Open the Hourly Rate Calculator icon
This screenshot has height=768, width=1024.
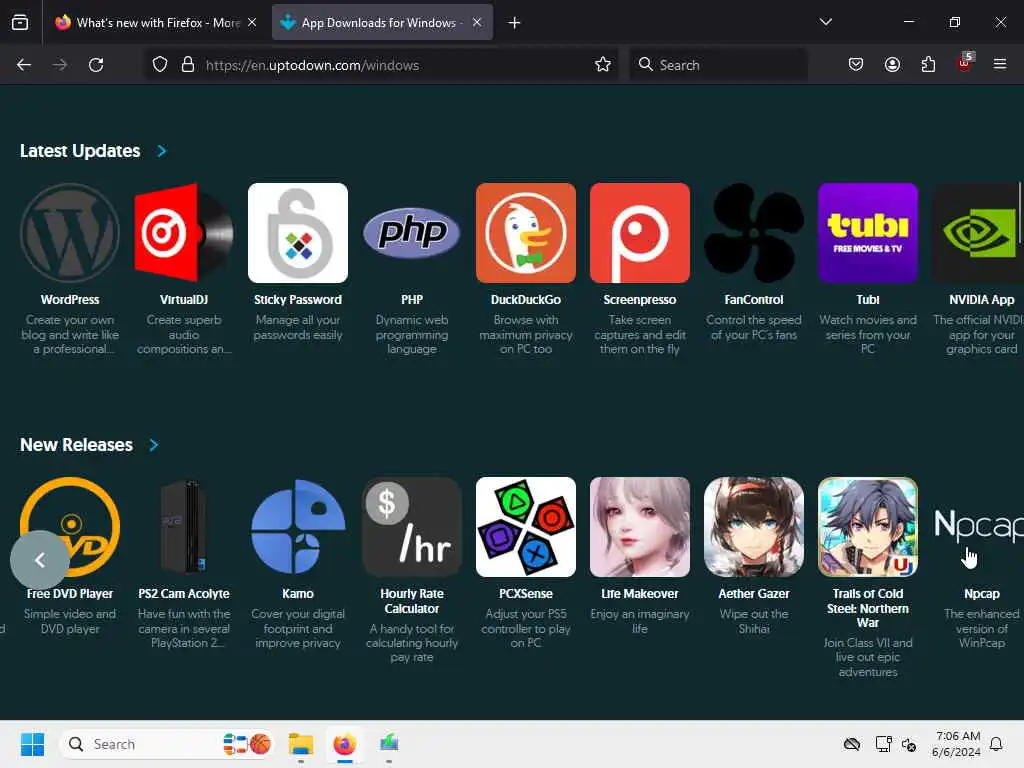pyautogui.click(x=411, y=527)
